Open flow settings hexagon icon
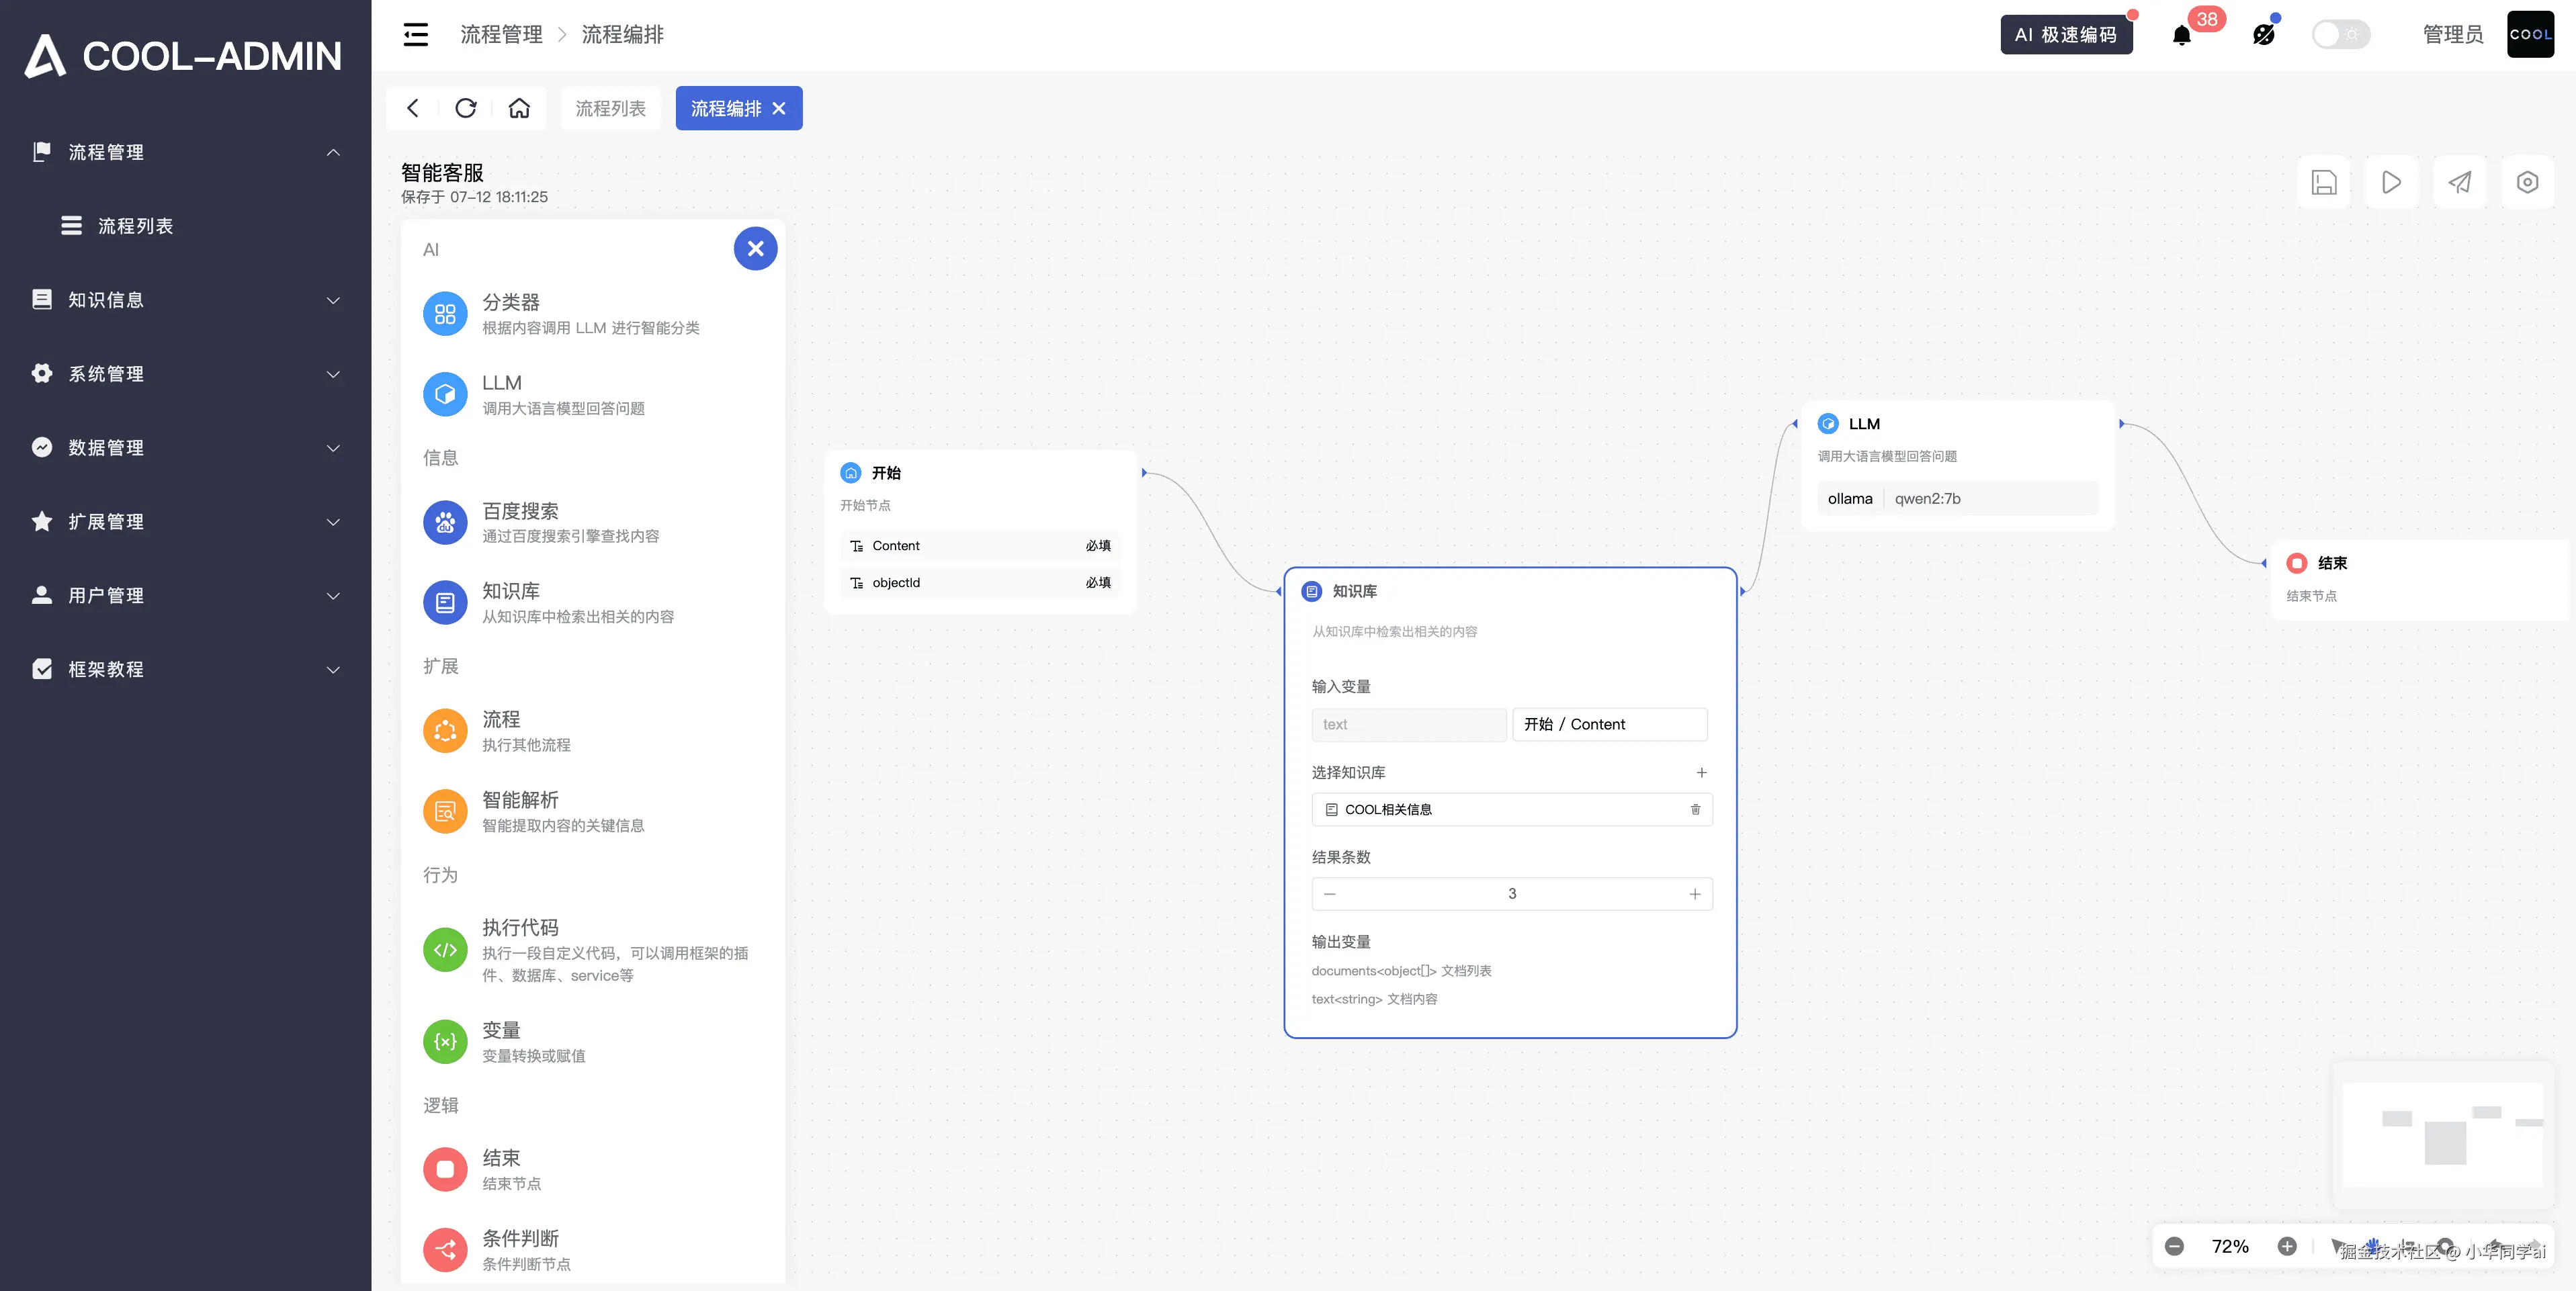 pyautogui.click(x=2527, y=182)
